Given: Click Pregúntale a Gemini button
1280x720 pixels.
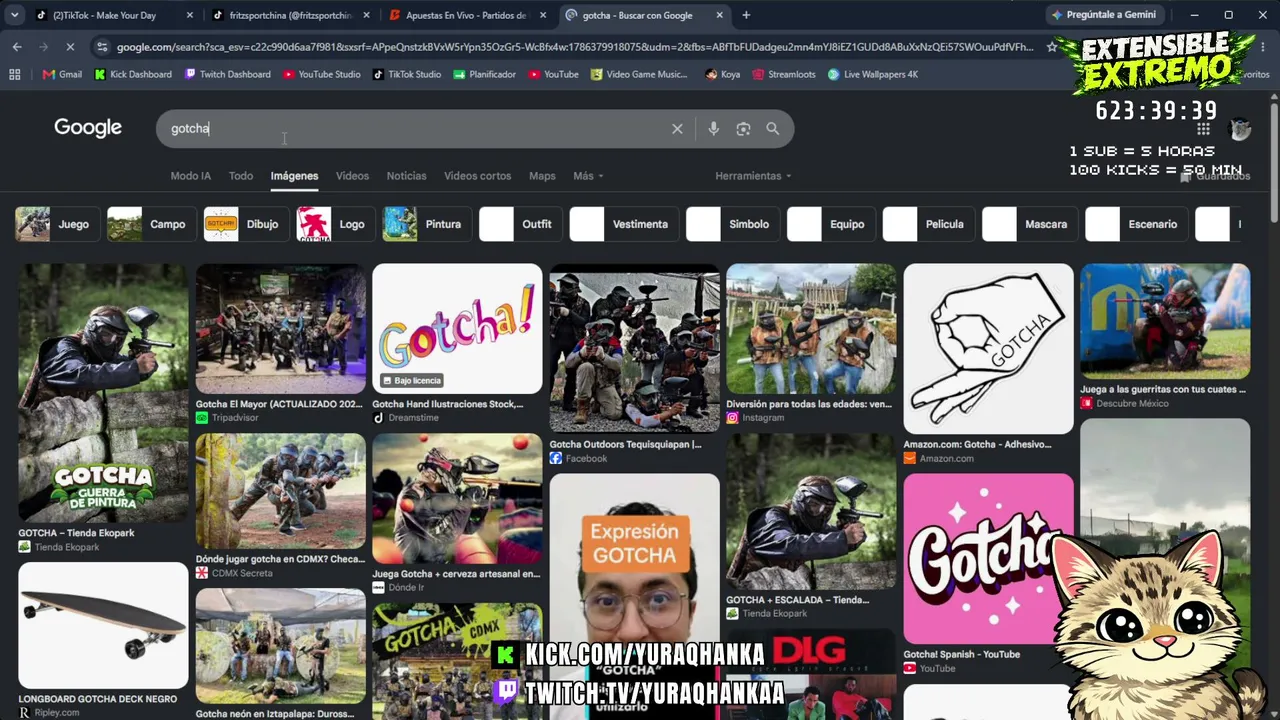Looking at the screenshot, I should [1103, 15].
